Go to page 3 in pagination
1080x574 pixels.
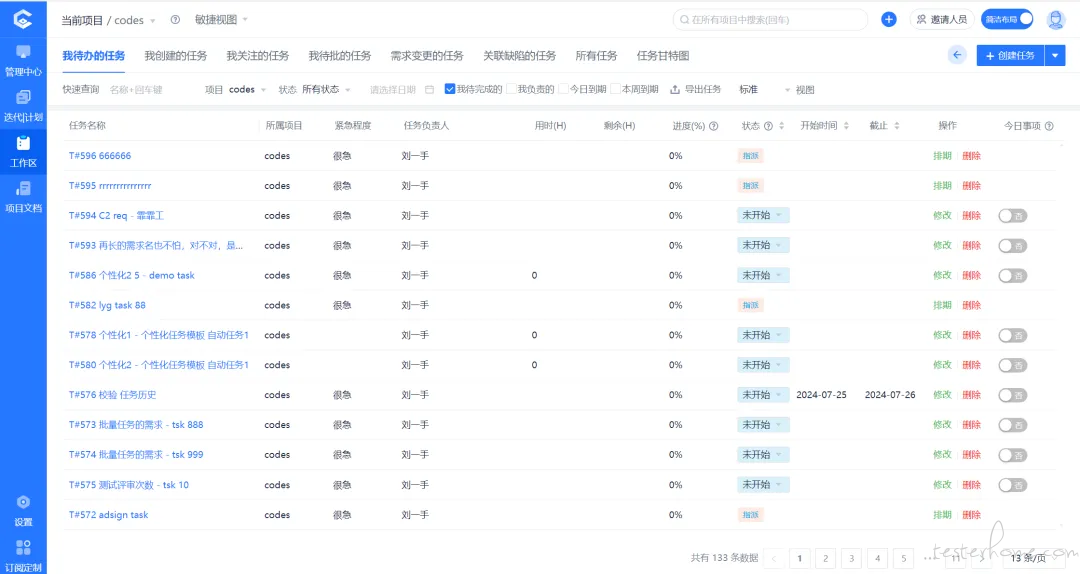[x=851, y=558]
